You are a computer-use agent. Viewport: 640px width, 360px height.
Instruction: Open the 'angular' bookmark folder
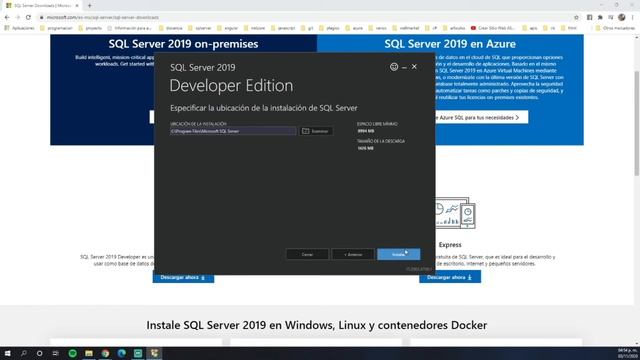click(x=227, y=28)
